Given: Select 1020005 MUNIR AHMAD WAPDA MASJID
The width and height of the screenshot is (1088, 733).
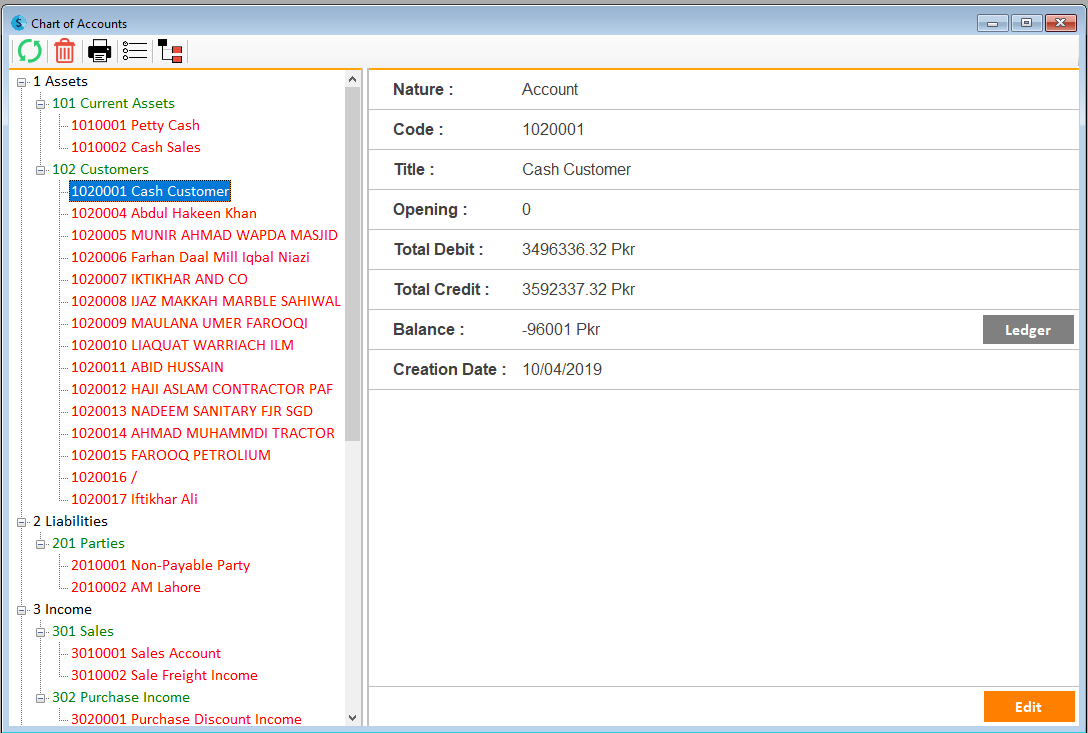Looking at the screenshot, I should 204,235.
